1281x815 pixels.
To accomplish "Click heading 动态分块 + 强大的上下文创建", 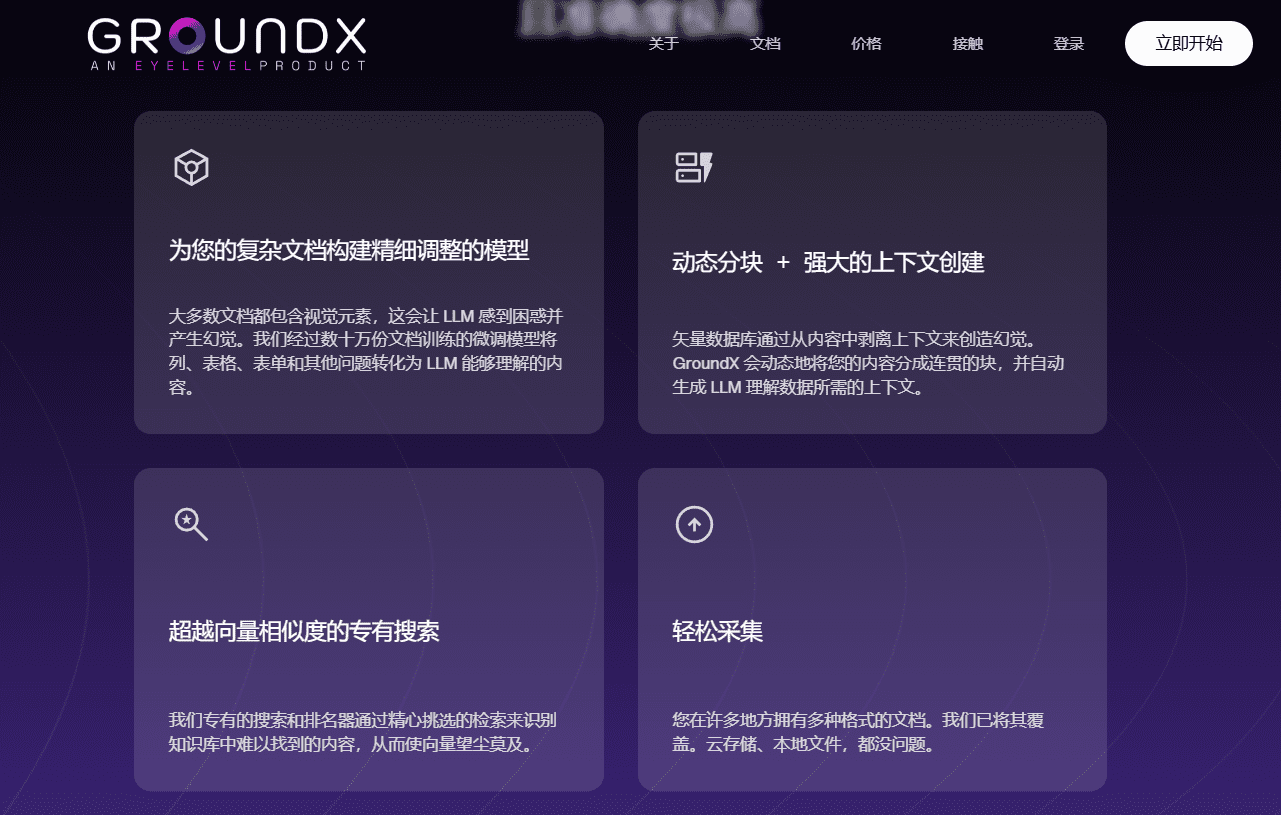I will [828, 262].
